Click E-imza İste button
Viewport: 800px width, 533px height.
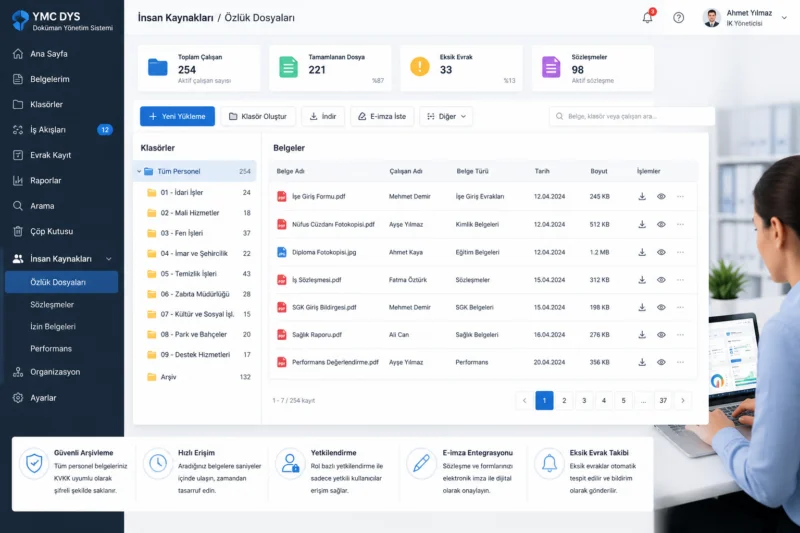[x=382, y=116]
